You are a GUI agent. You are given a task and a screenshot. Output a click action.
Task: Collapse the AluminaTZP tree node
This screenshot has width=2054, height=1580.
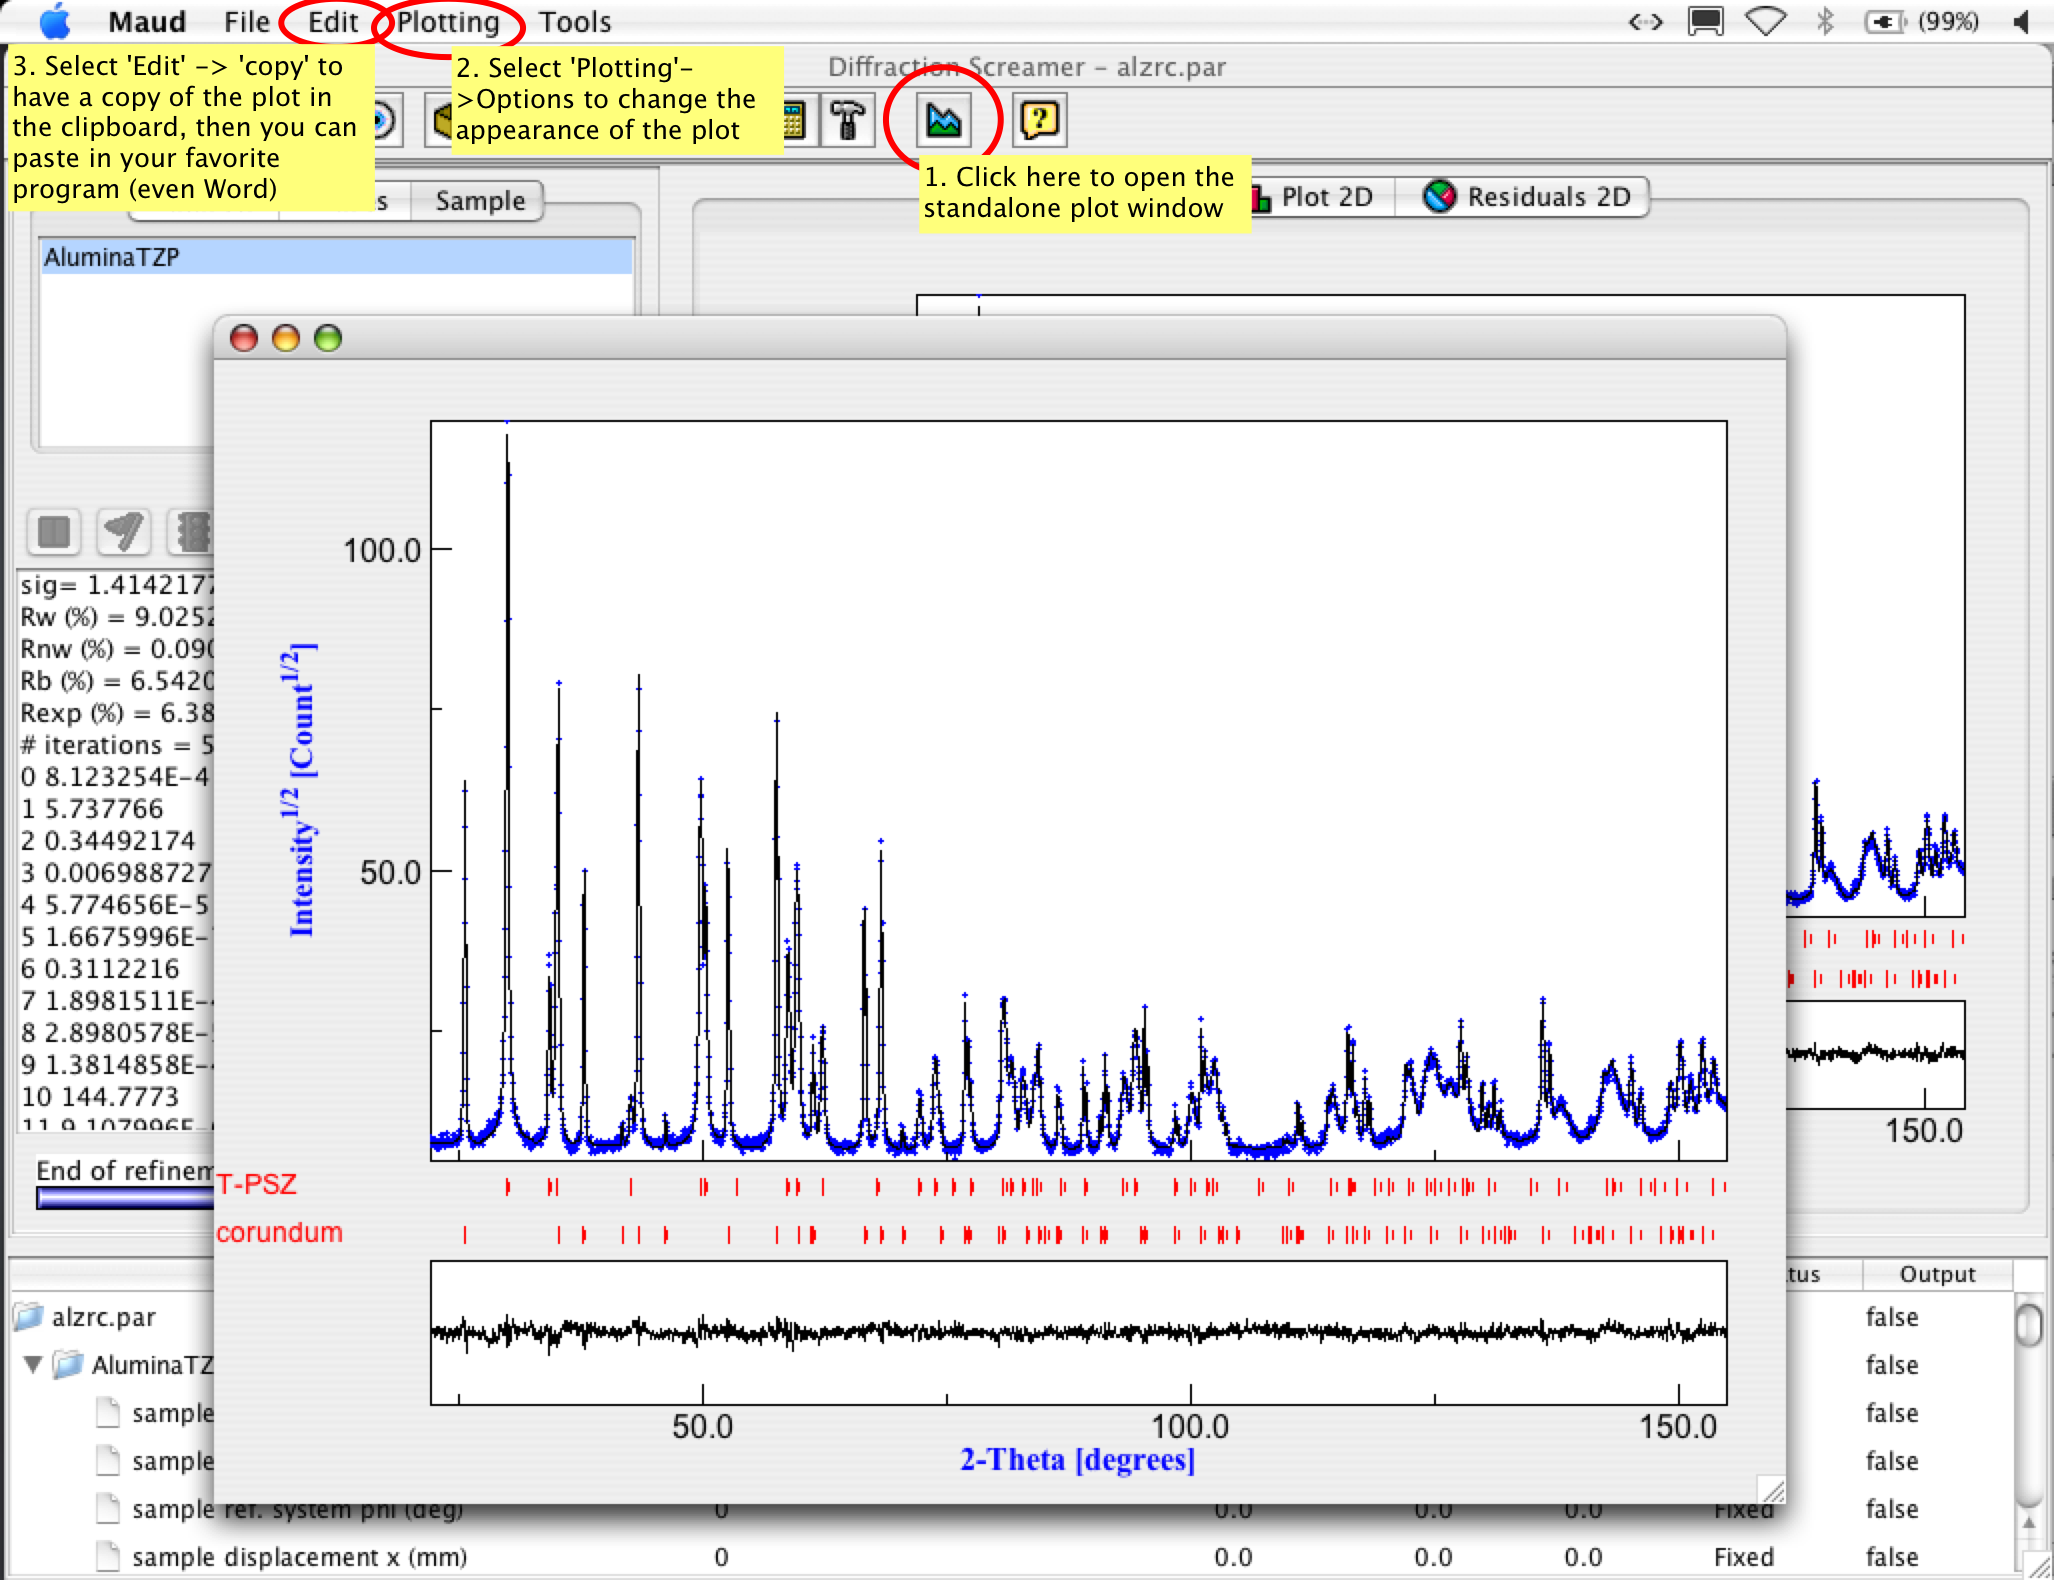(x=33, y=1364)
